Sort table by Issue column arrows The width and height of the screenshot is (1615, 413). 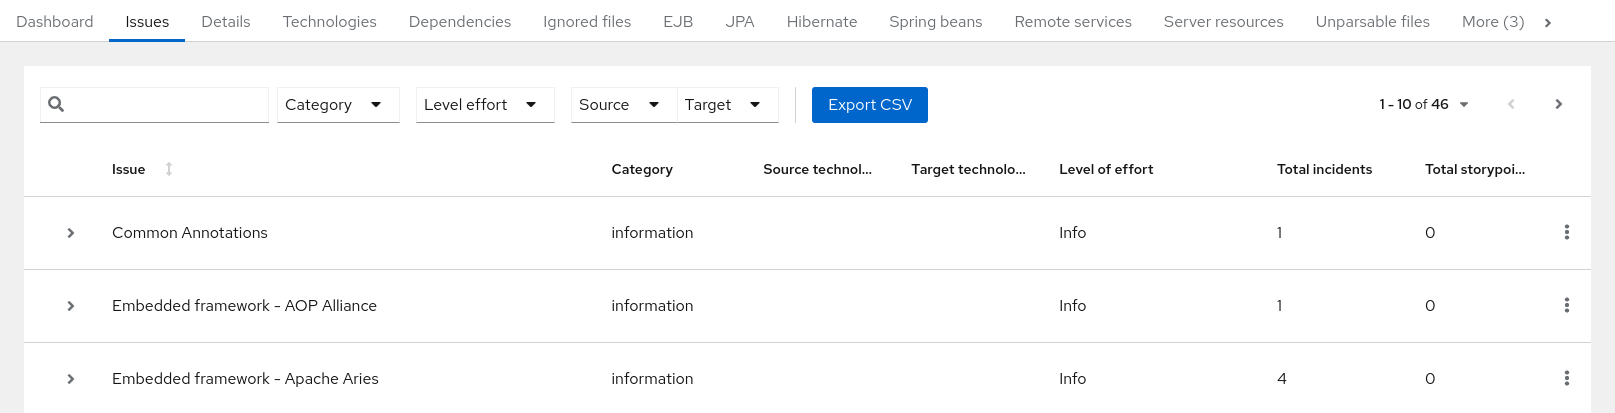(169, 169)
